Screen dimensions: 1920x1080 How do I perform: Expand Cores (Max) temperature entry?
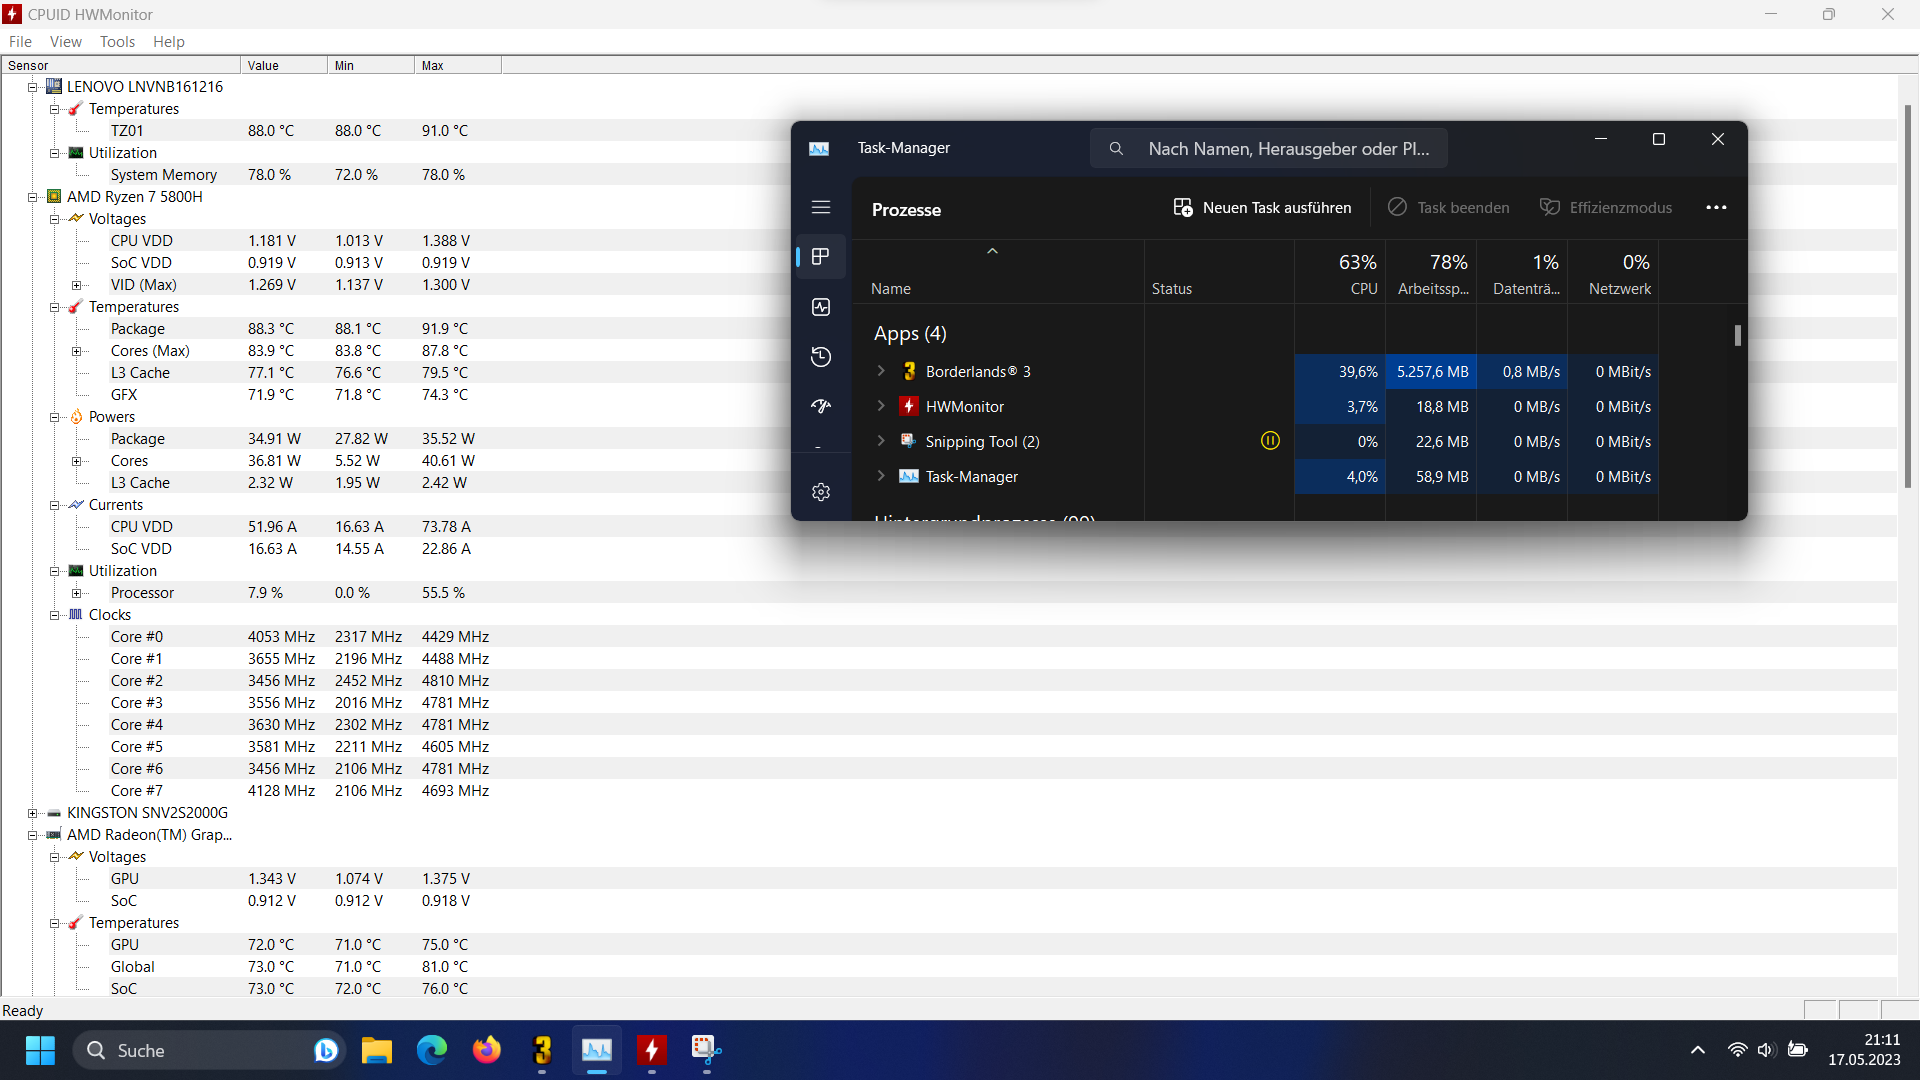[x=76, y=351]
